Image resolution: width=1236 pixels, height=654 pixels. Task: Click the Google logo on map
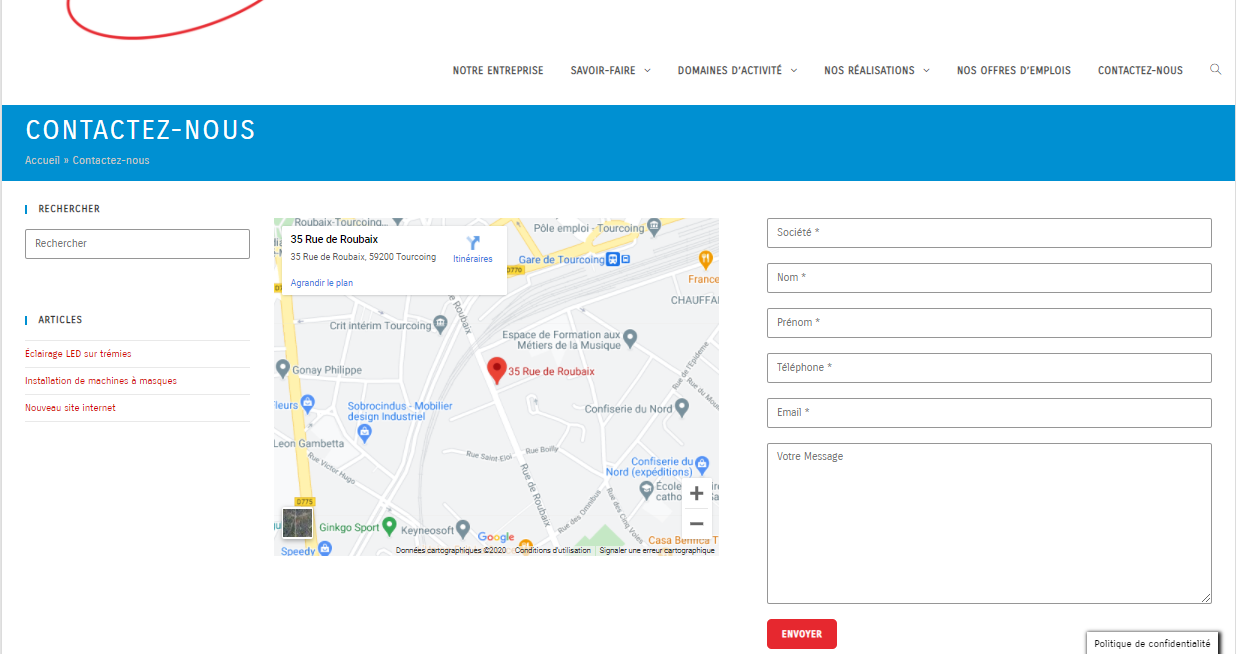point(496,537)
